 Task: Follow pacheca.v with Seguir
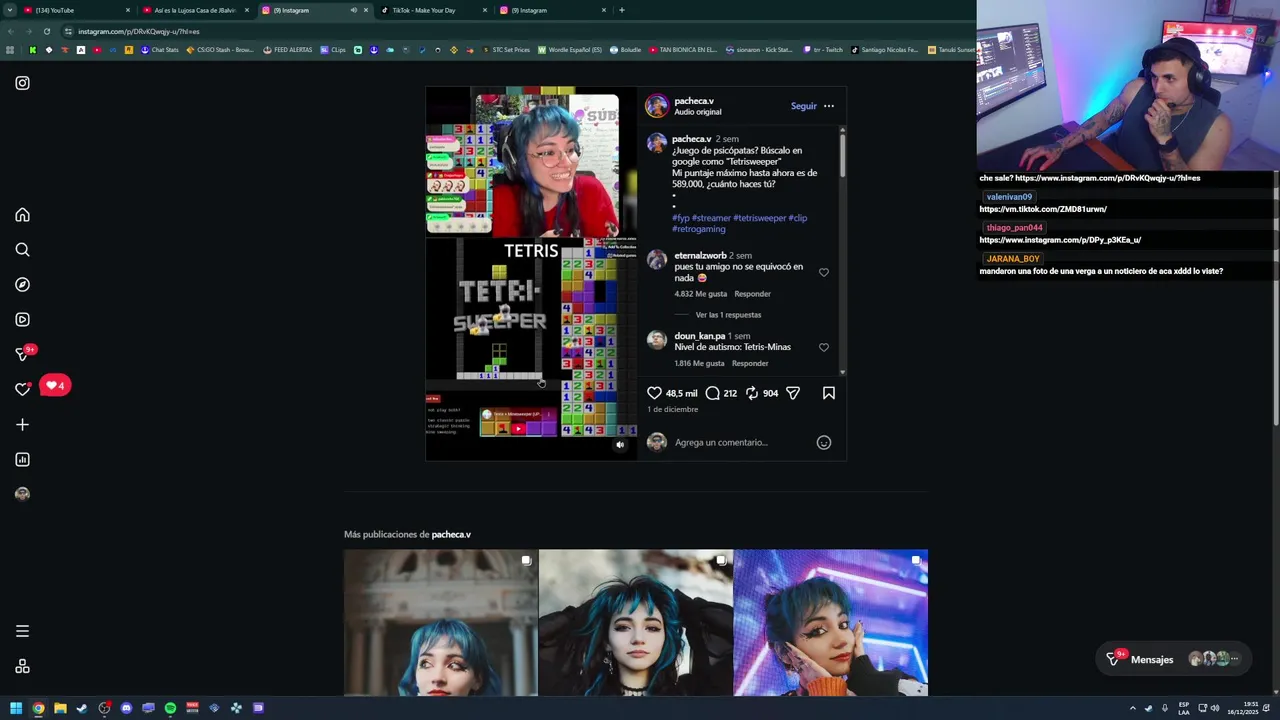(803, 106)
